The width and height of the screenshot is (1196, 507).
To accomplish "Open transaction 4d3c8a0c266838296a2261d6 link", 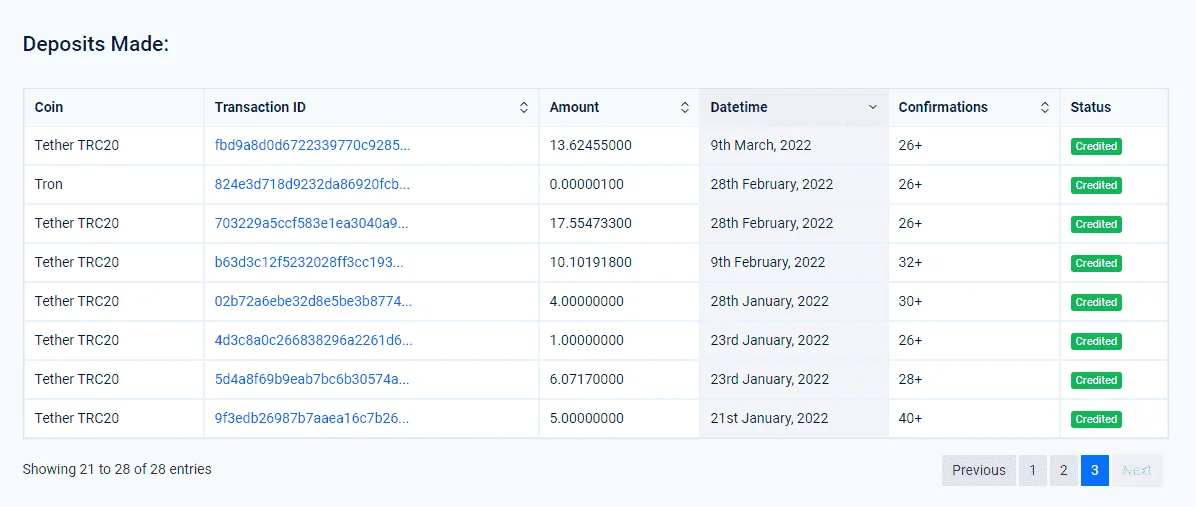I will pyautogui.click(x=313, y=340).
